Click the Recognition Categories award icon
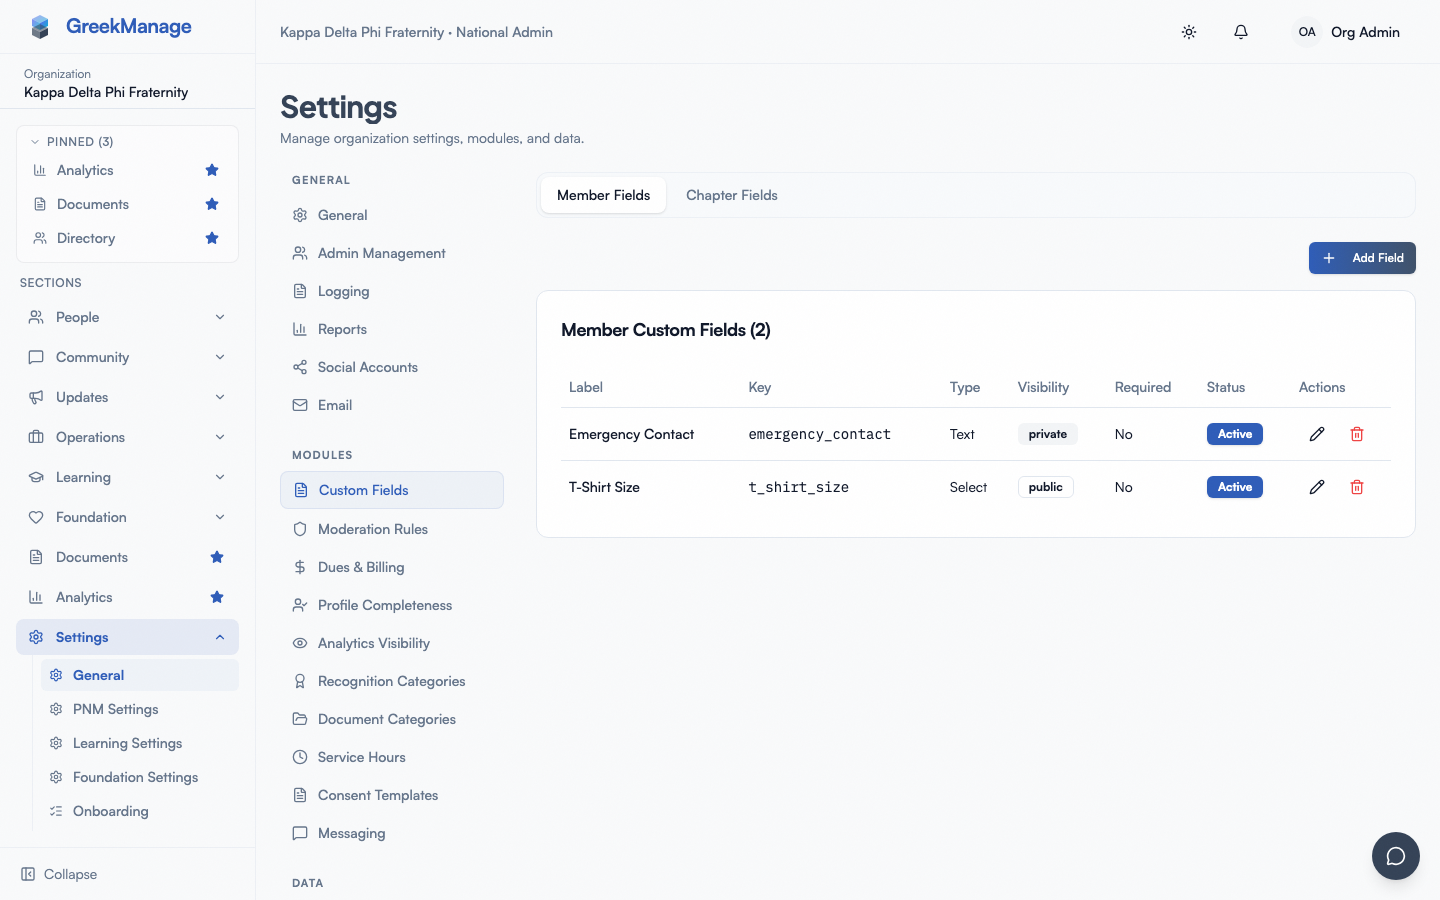The height and width of the screenshot is (900, 1440). (300, 681)
